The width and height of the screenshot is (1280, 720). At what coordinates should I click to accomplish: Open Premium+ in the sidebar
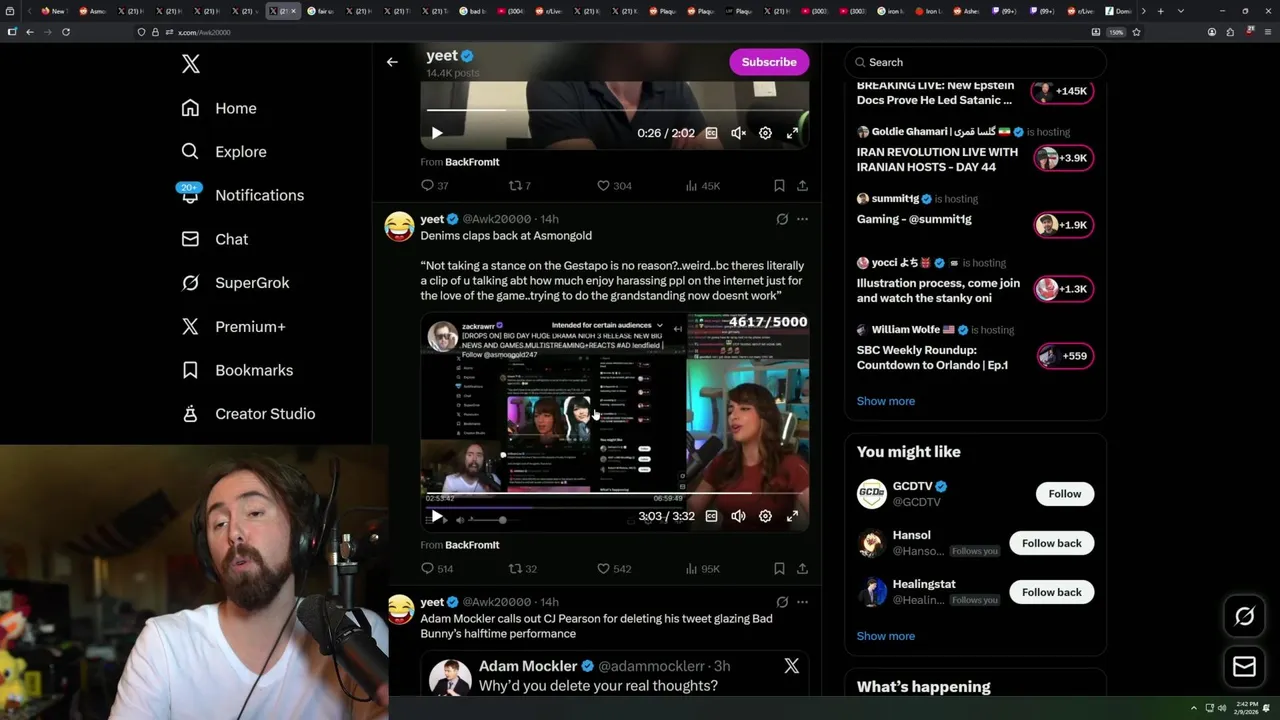[233, 326]
